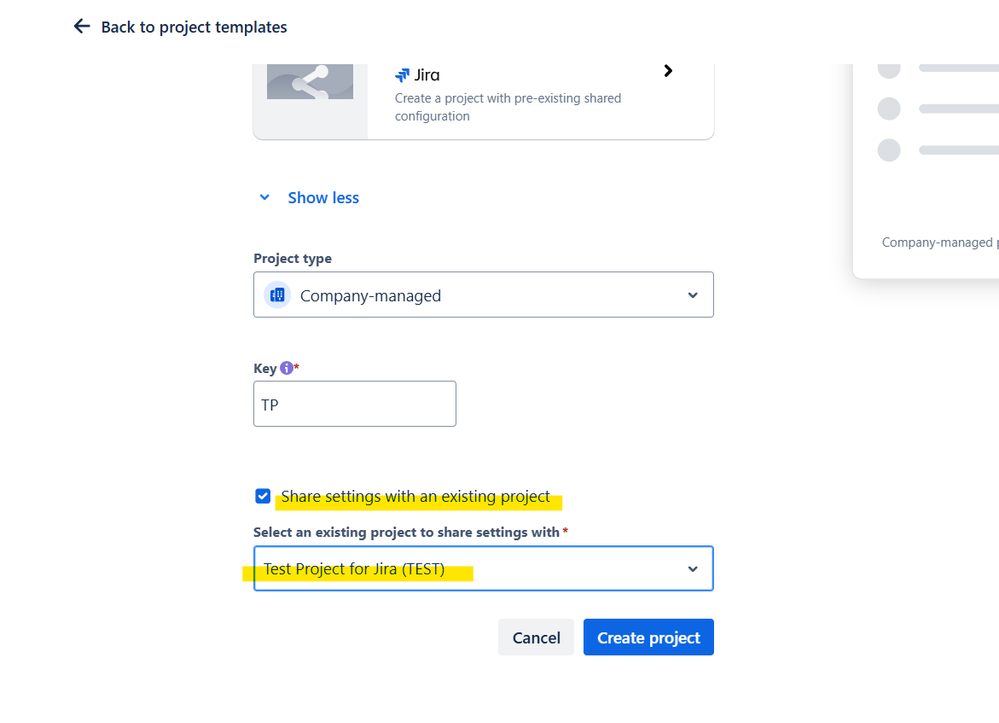Click the Company-managed project type icon
Viewport: 999px width, 723px height.
(278, 295)
